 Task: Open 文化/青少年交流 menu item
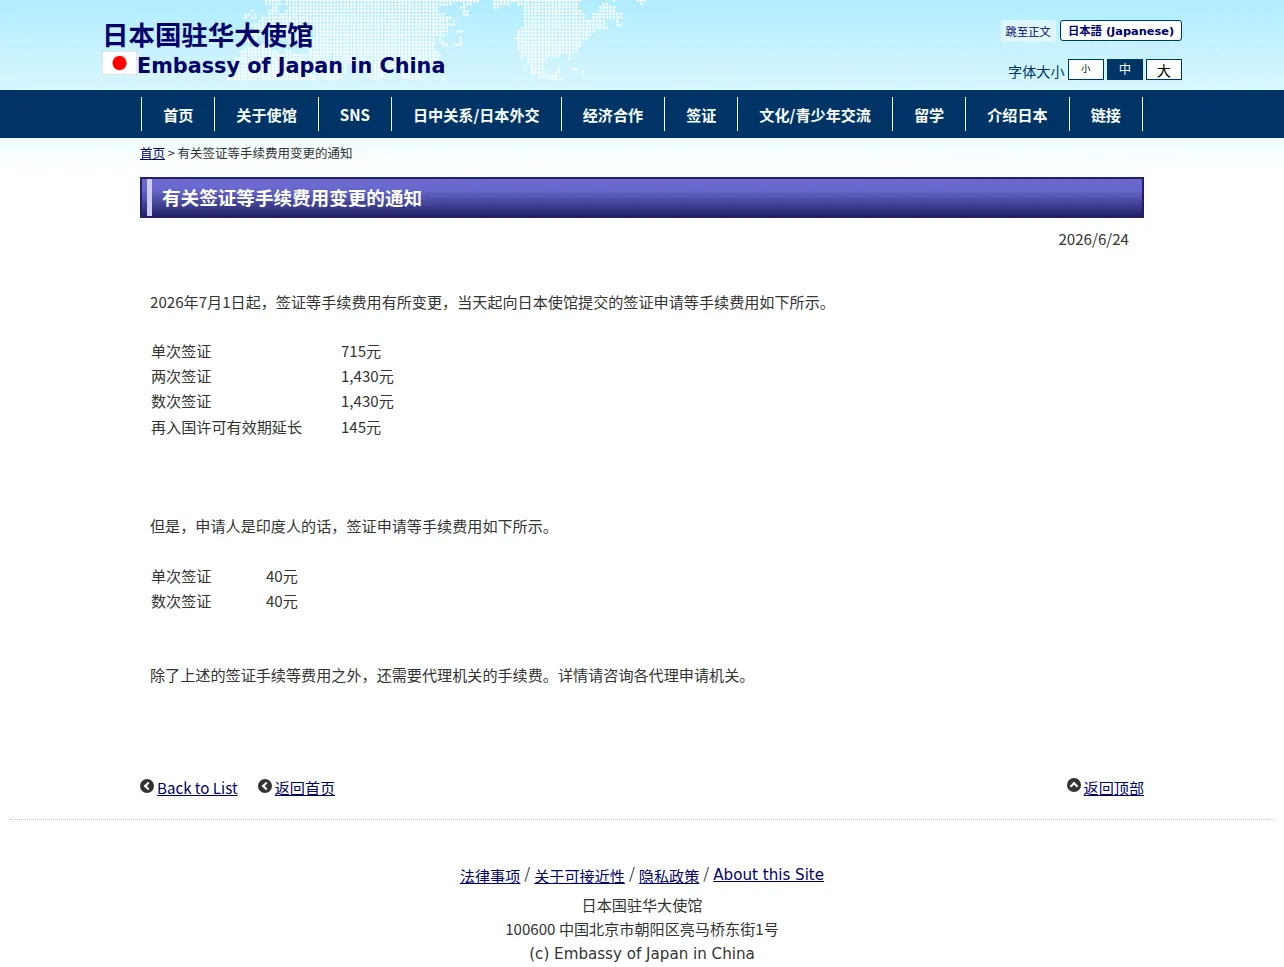pos(815,115)
